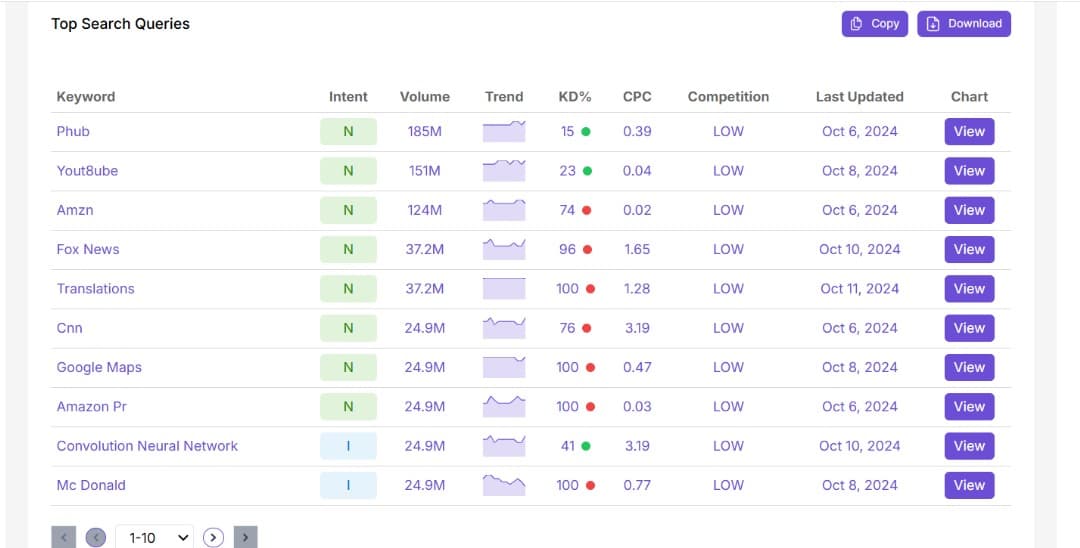The height and width of the screenshot is (548, 1080).
Task: View chart for Phub keyword
Action: [969, 131]
